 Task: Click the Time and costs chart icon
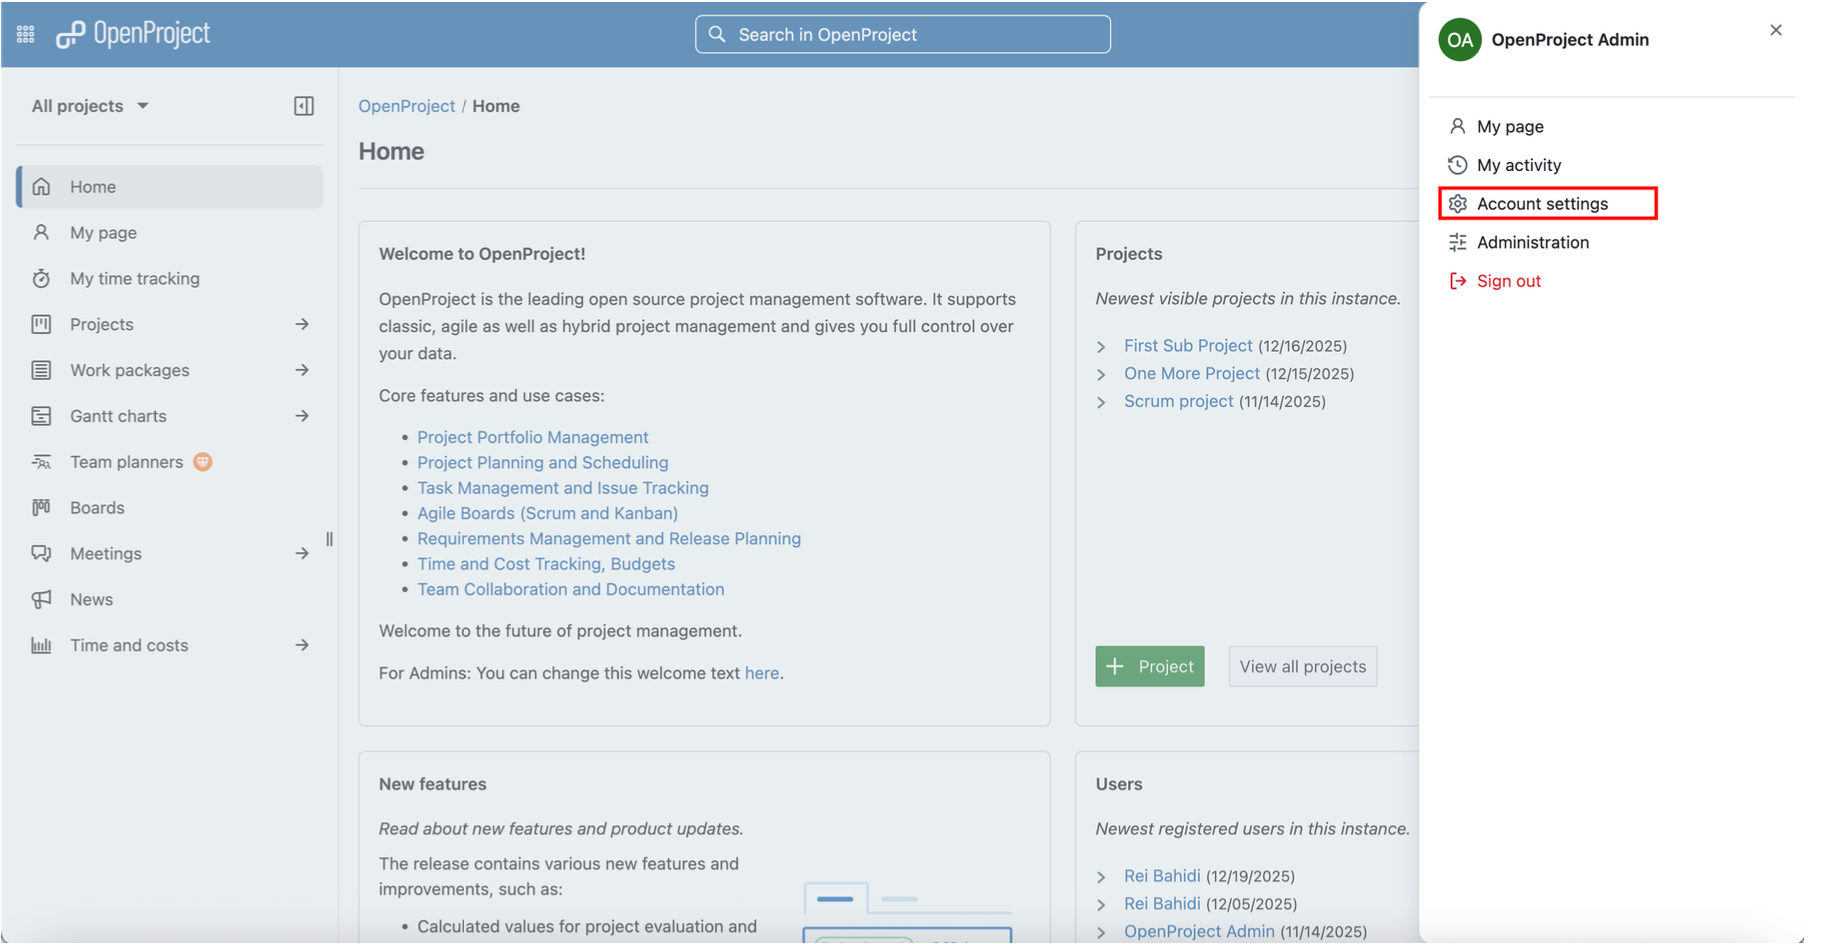41,646
